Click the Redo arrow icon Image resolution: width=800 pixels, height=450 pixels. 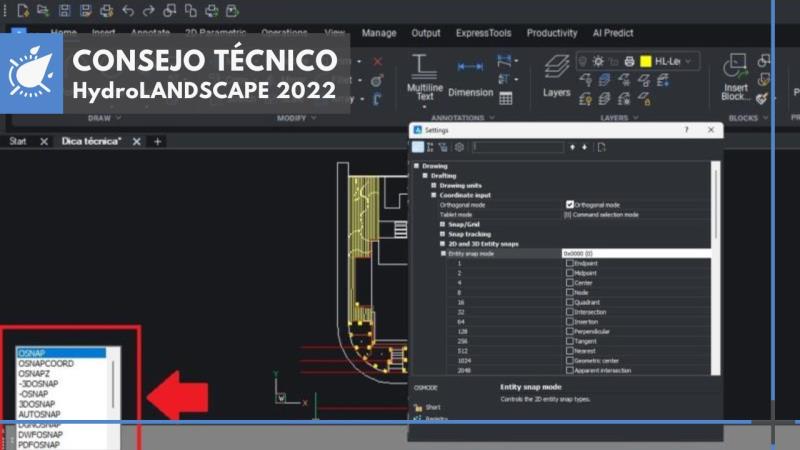tap(148, 11)
